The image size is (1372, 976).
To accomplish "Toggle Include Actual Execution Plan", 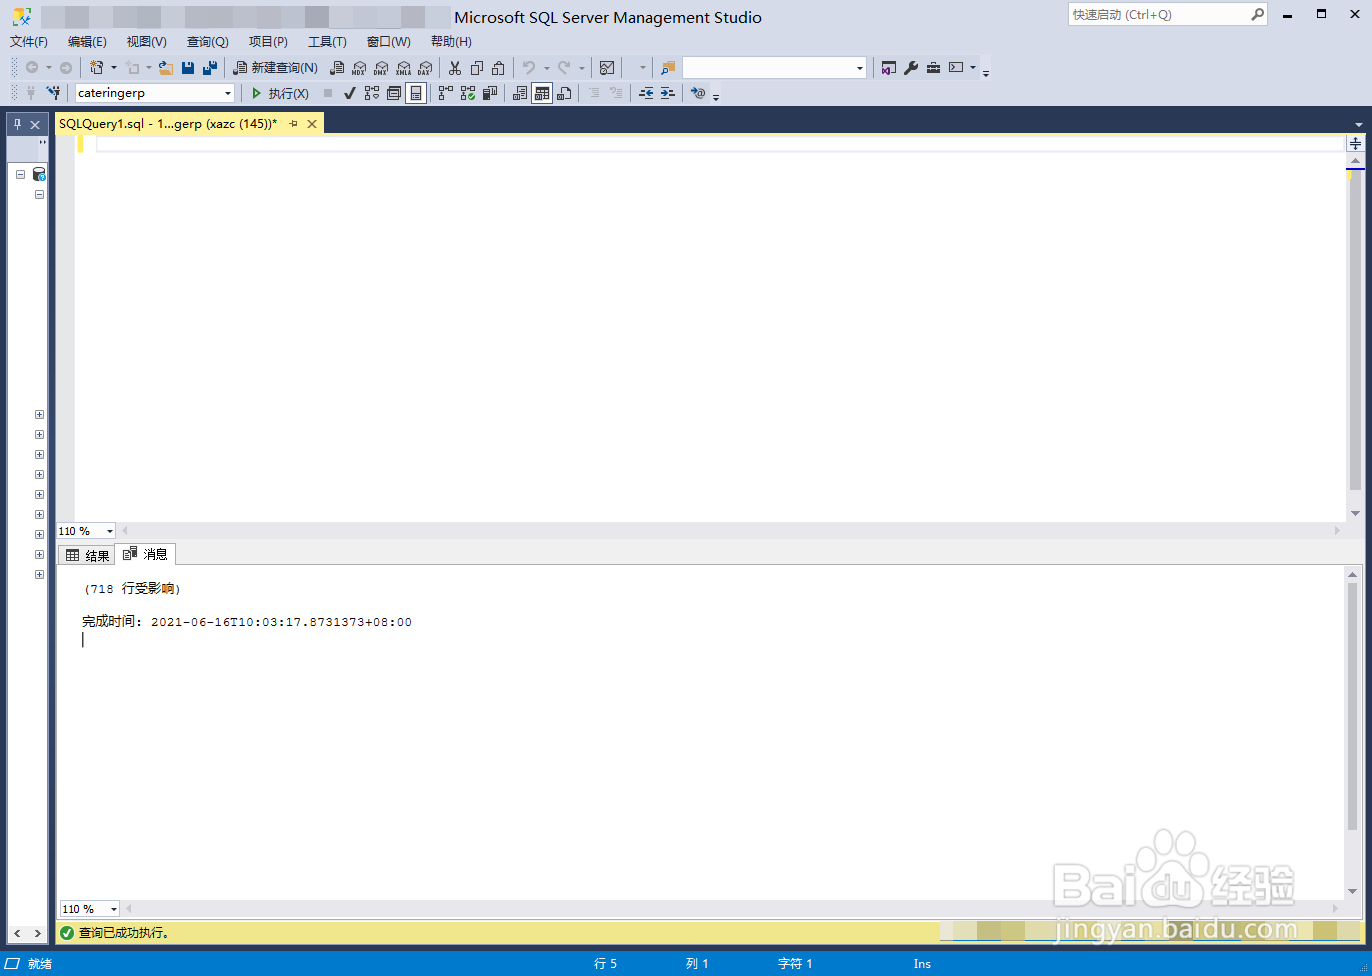I will [x=446, y=93].
